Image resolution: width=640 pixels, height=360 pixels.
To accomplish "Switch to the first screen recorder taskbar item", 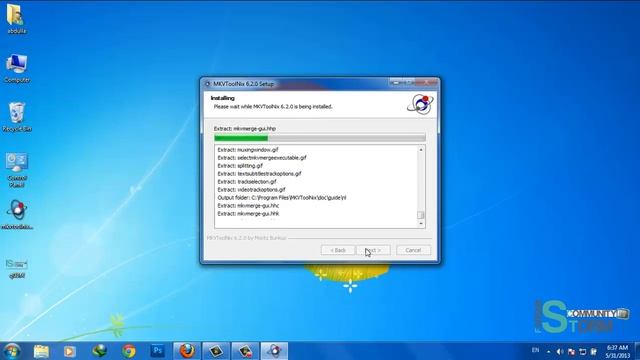I will 216,351.
